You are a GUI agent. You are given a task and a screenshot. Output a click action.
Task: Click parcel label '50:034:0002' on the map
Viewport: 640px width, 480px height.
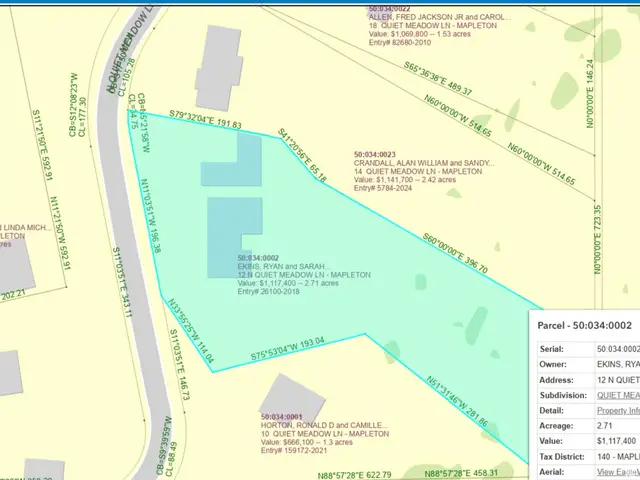pyautogui.click(x=258, y=258)
